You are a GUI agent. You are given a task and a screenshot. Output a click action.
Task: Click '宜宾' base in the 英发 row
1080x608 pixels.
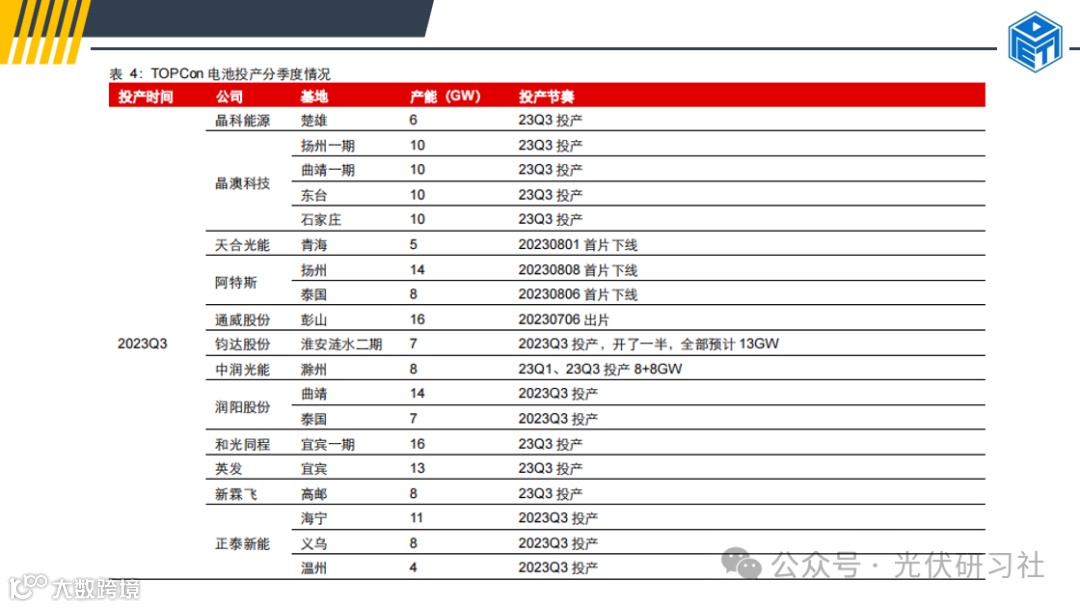[x=313, y=469]
